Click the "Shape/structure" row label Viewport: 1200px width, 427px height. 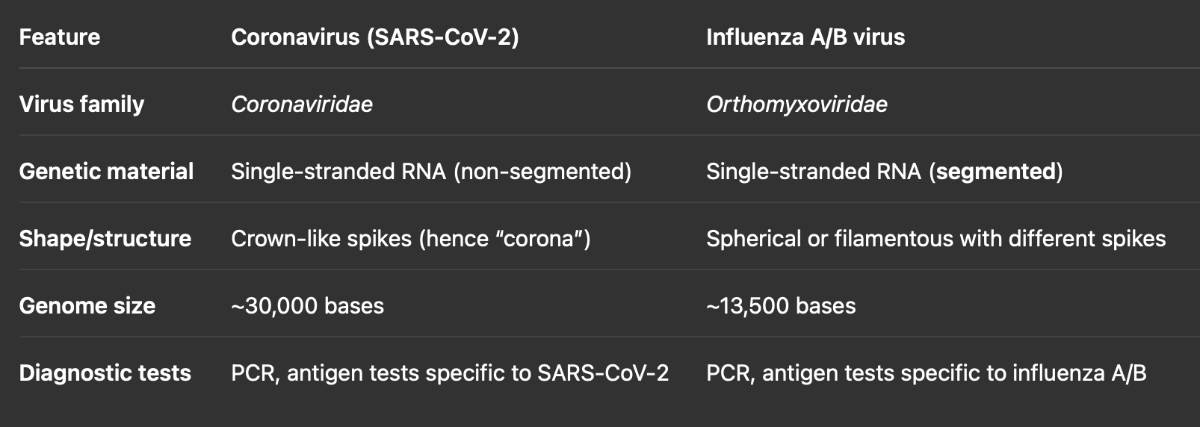105,239
